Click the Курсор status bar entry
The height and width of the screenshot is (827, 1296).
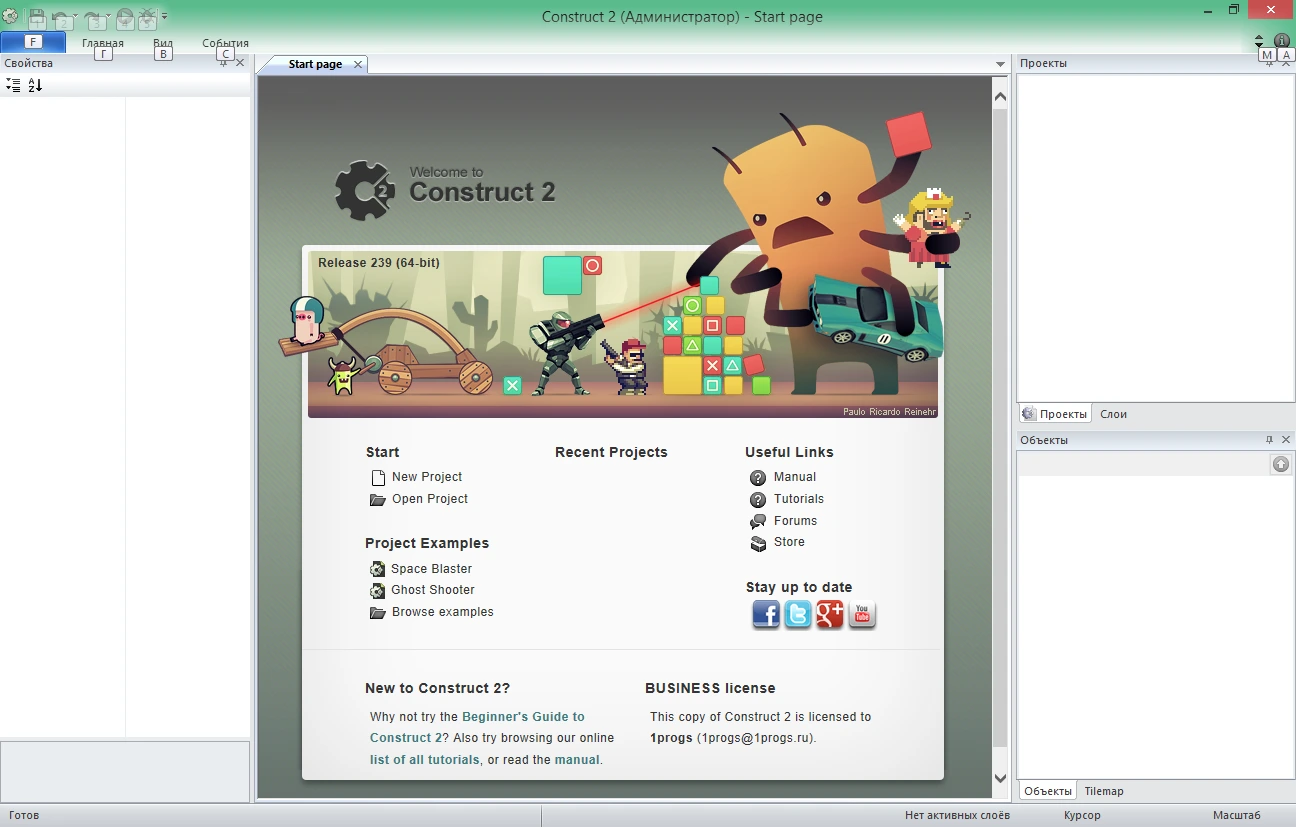(1083, 816)
